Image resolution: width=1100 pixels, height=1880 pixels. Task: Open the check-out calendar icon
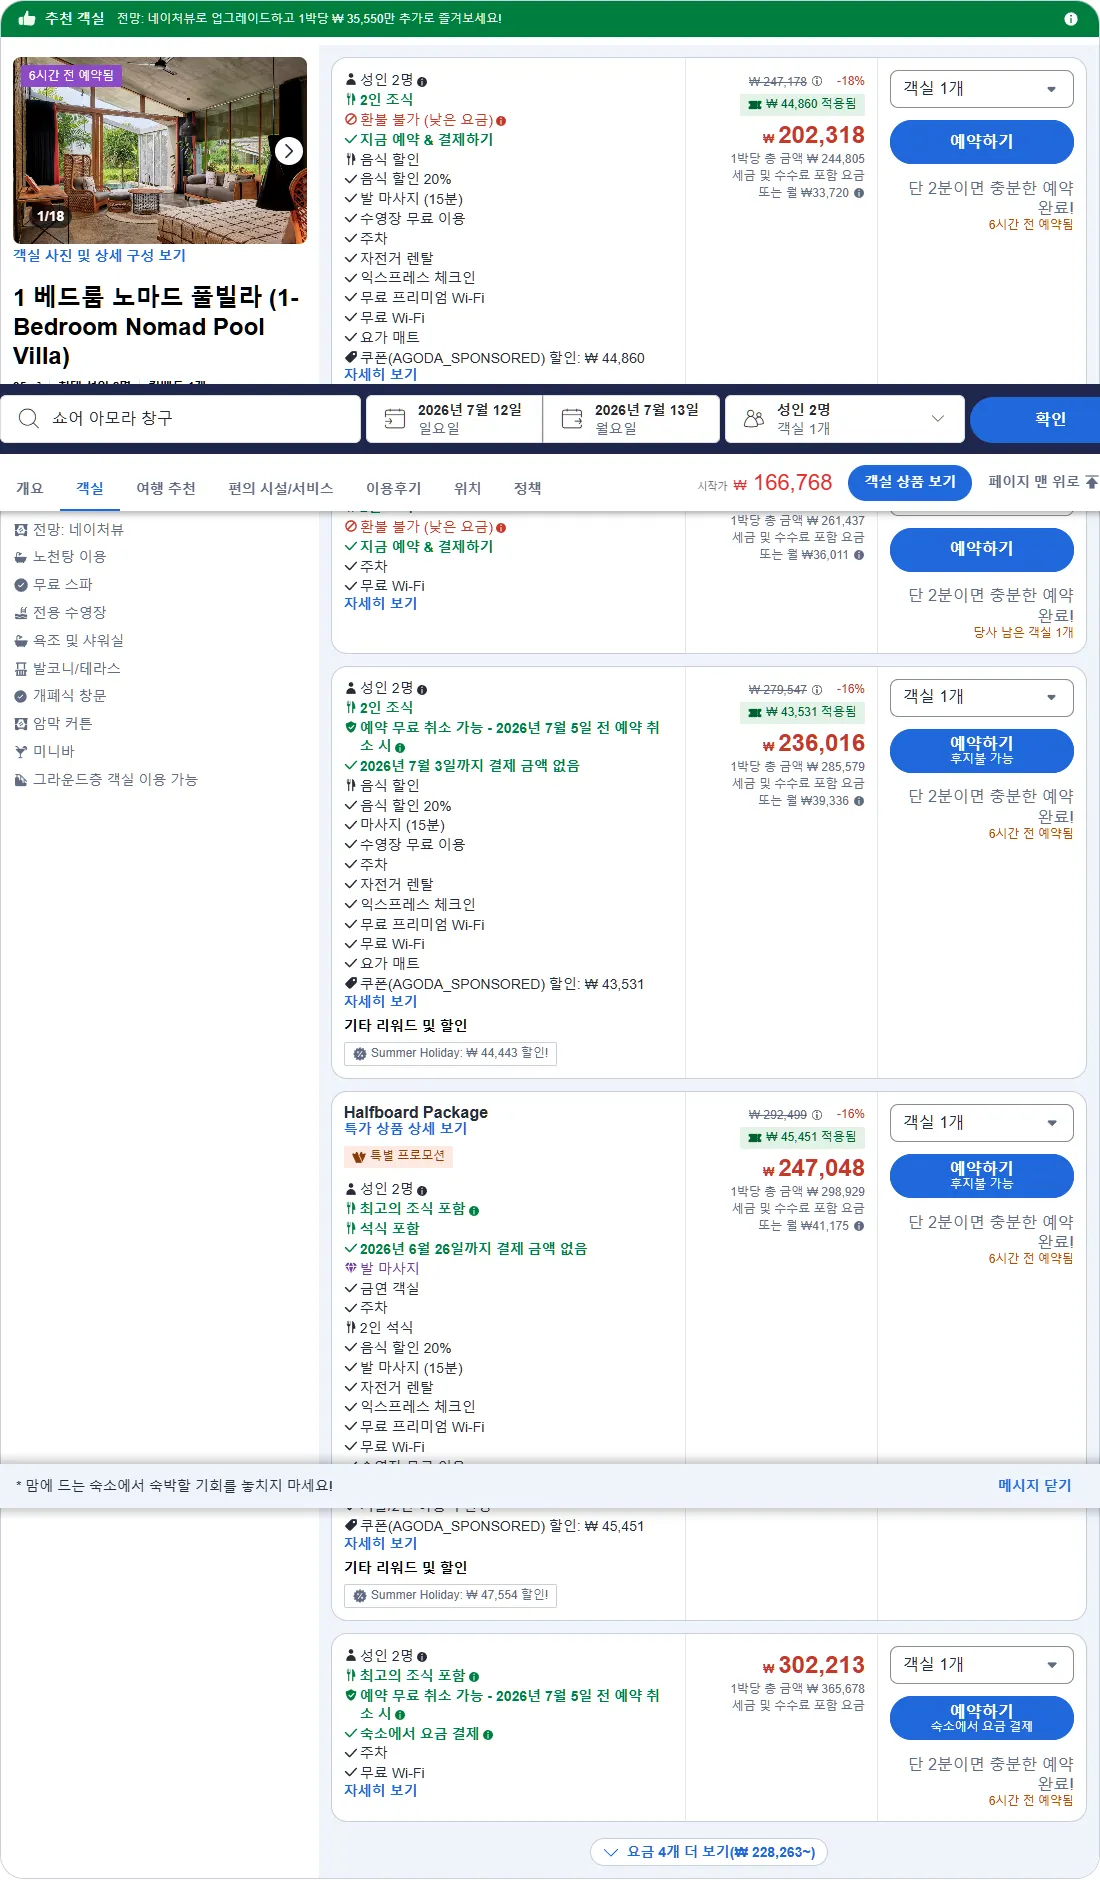[x=572, y=419]
